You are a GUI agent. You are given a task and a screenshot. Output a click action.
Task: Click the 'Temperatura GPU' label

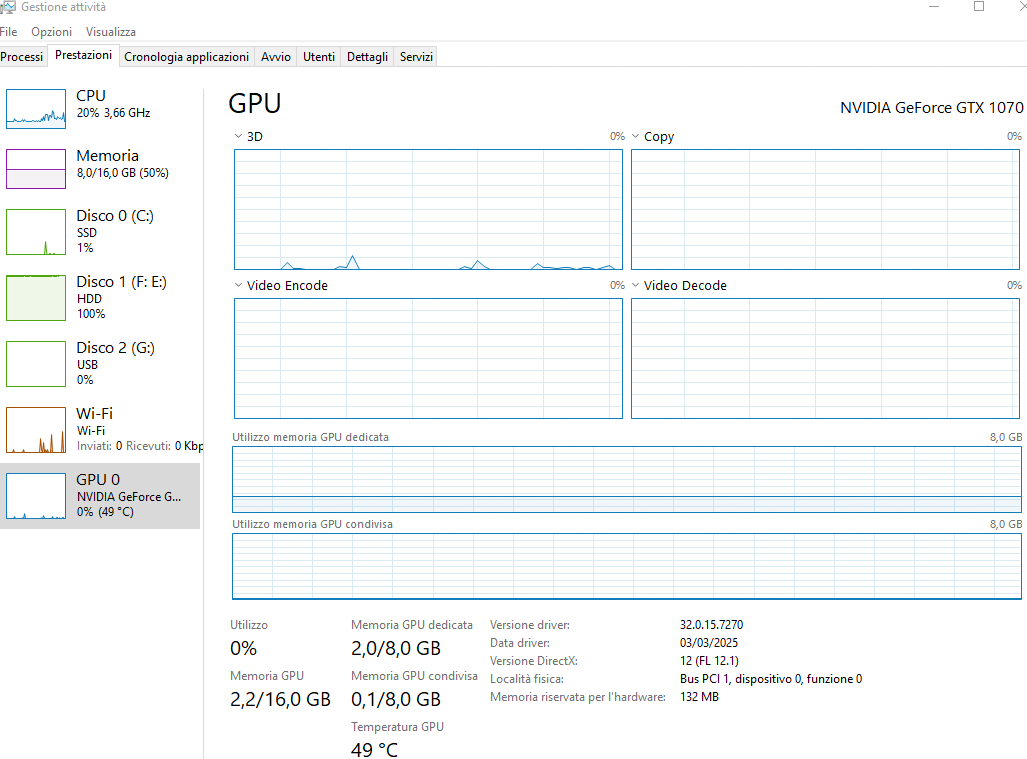pos(397,727)
